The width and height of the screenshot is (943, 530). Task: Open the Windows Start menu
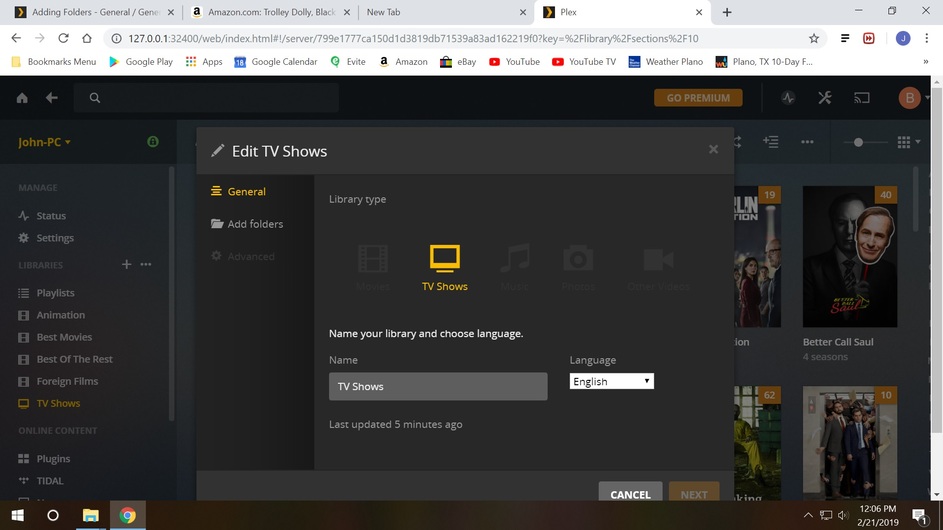coord(17,516)
